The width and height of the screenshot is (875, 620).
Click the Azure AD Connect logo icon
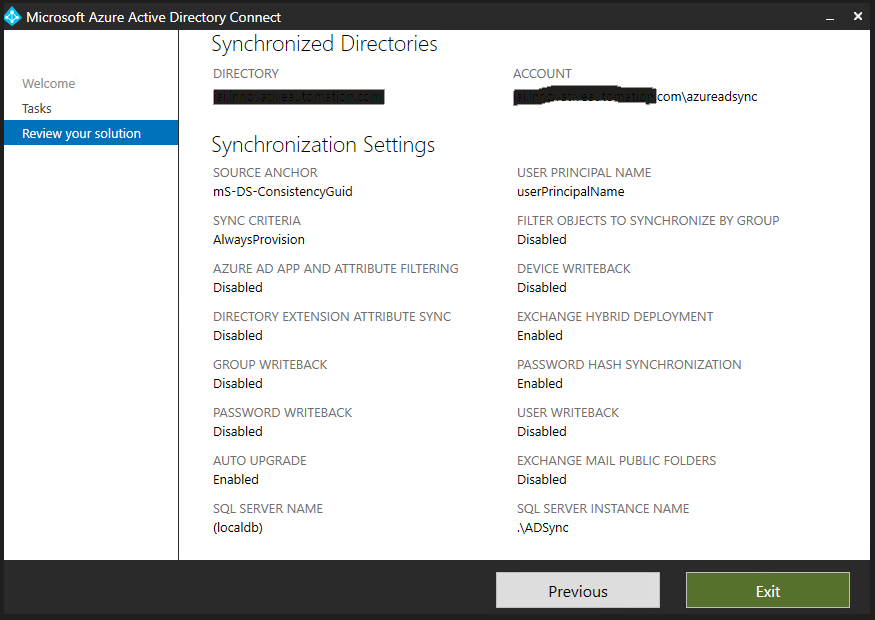[12, 17]
